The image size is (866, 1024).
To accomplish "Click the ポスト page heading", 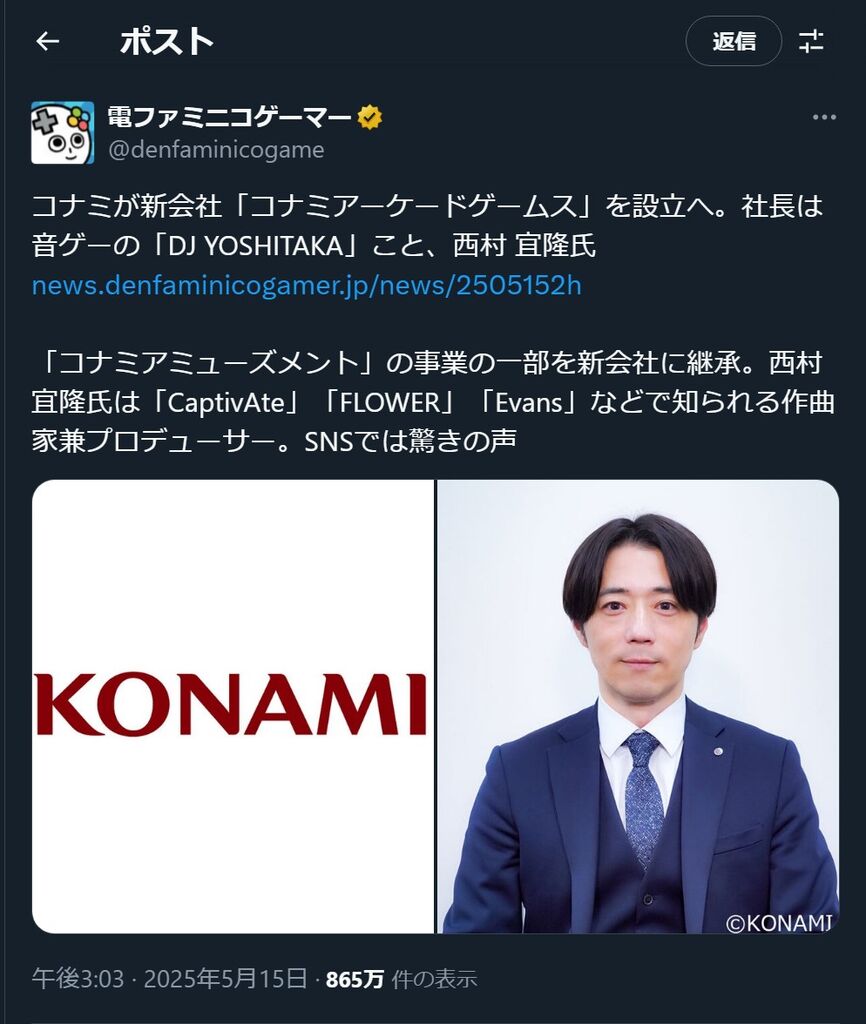I will pyautogui.click(x=167, y=42).
